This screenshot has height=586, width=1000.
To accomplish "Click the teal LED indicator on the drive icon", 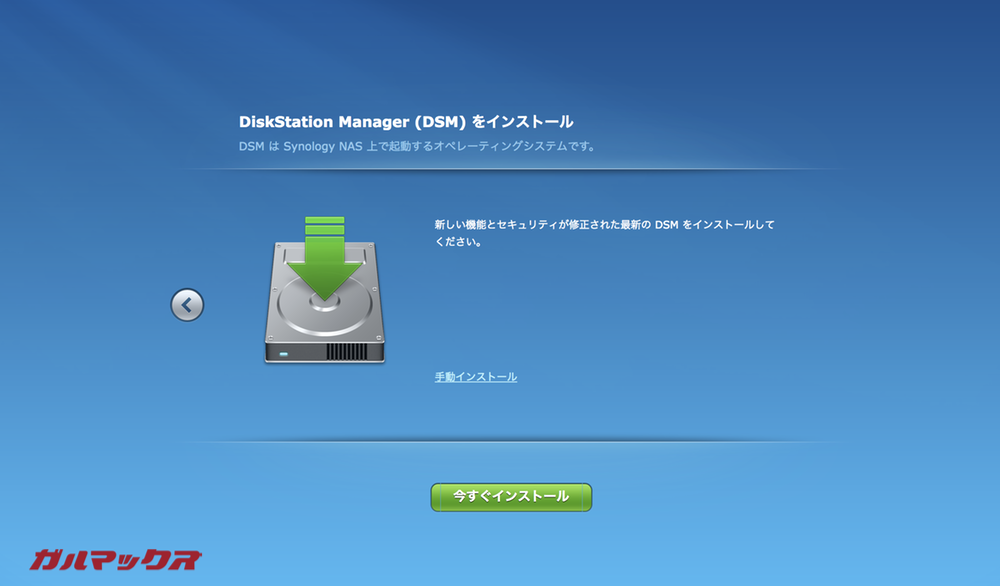I will [x=283, y=354].
